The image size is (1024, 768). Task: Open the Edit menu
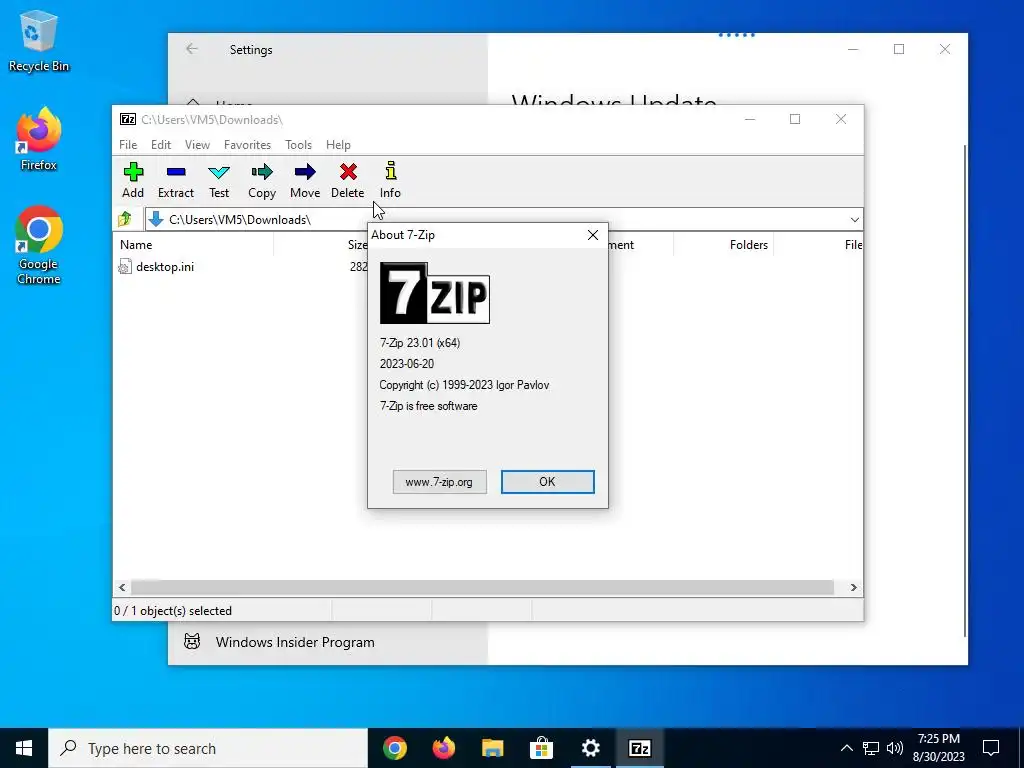click(x=161, y=145)
